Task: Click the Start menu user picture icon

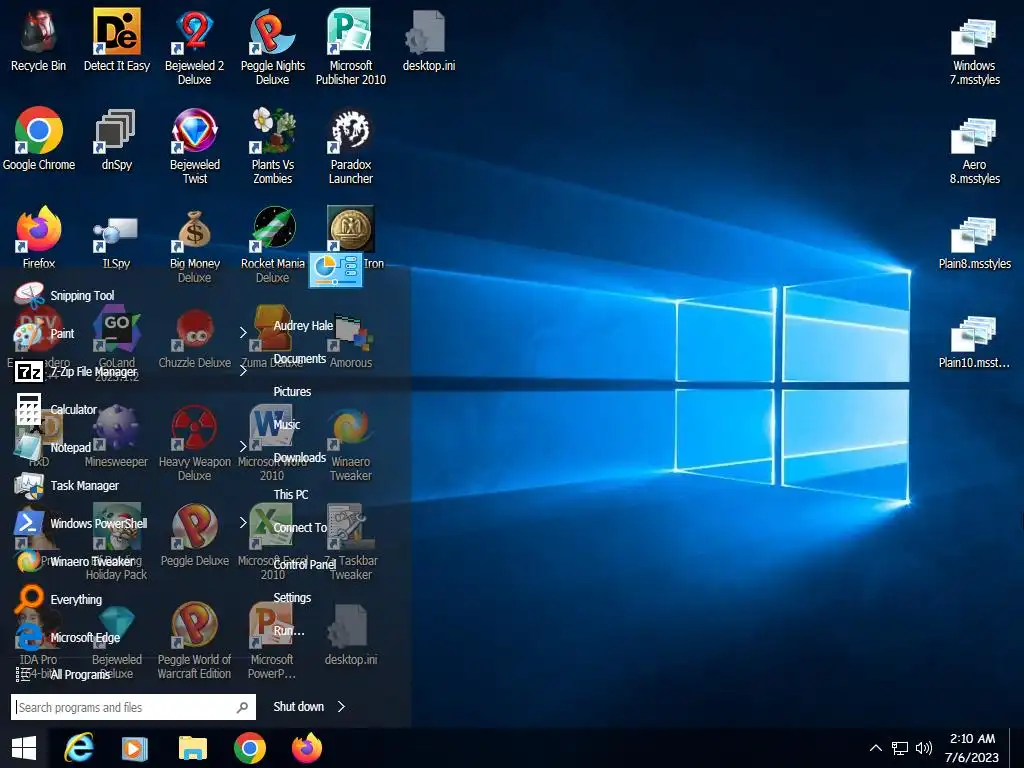Action: [335, 269]
